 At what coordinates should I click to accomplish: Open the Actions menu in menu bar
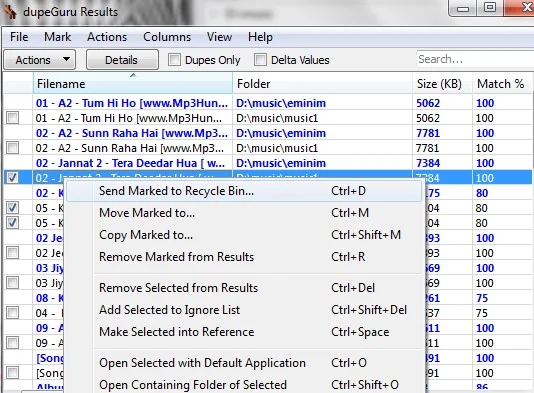click(x=107, y=37)
